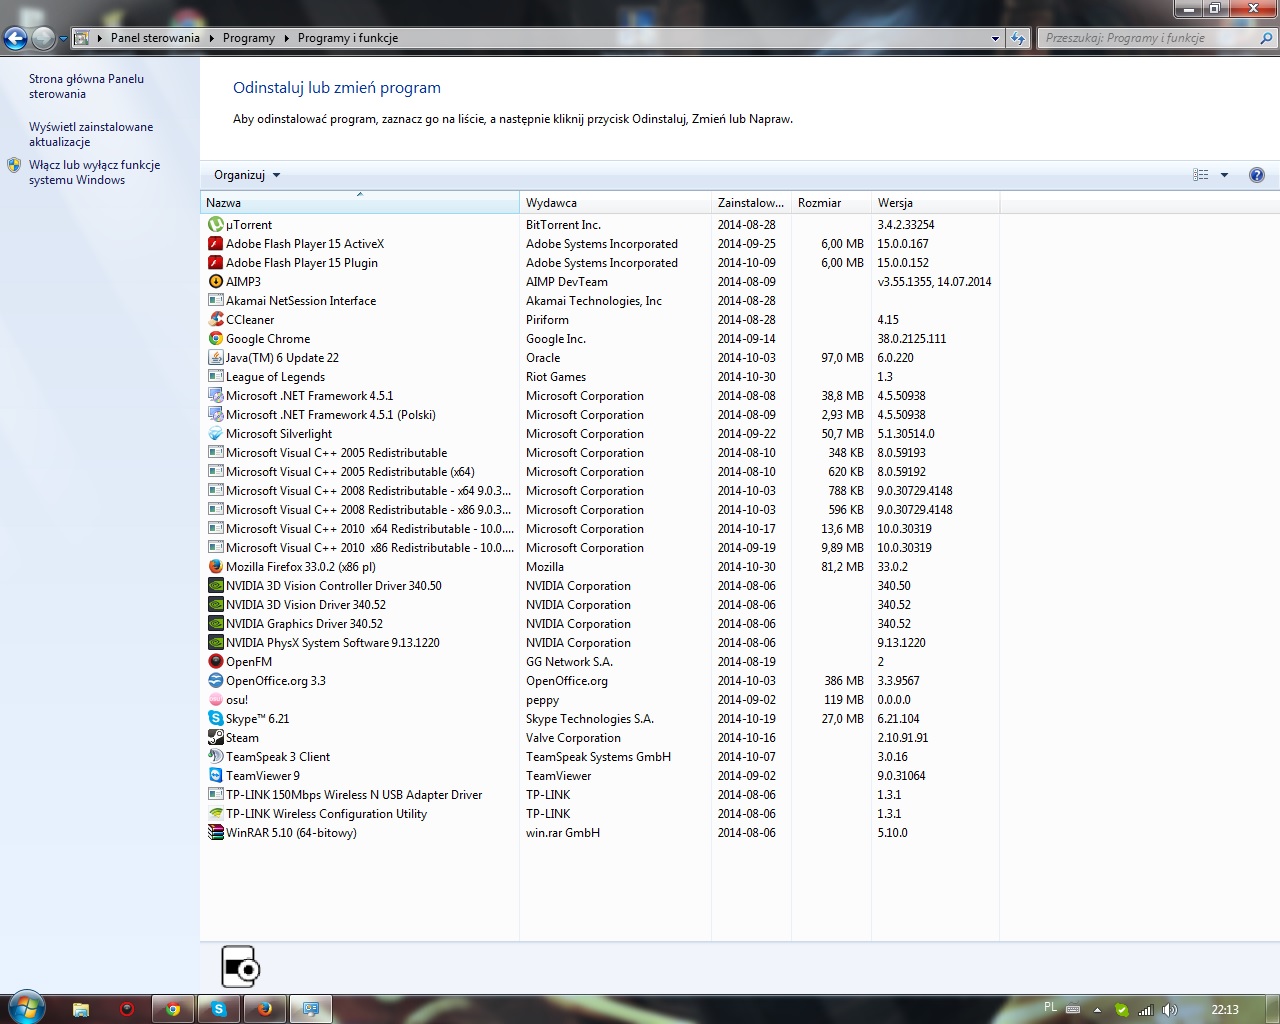Select League of Legends row

click(600, 377)
